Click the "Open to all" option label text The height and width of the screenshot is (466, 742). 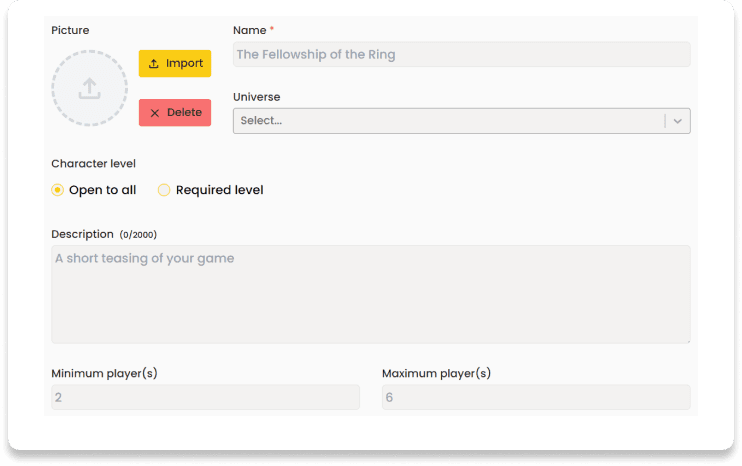[102, 190]
